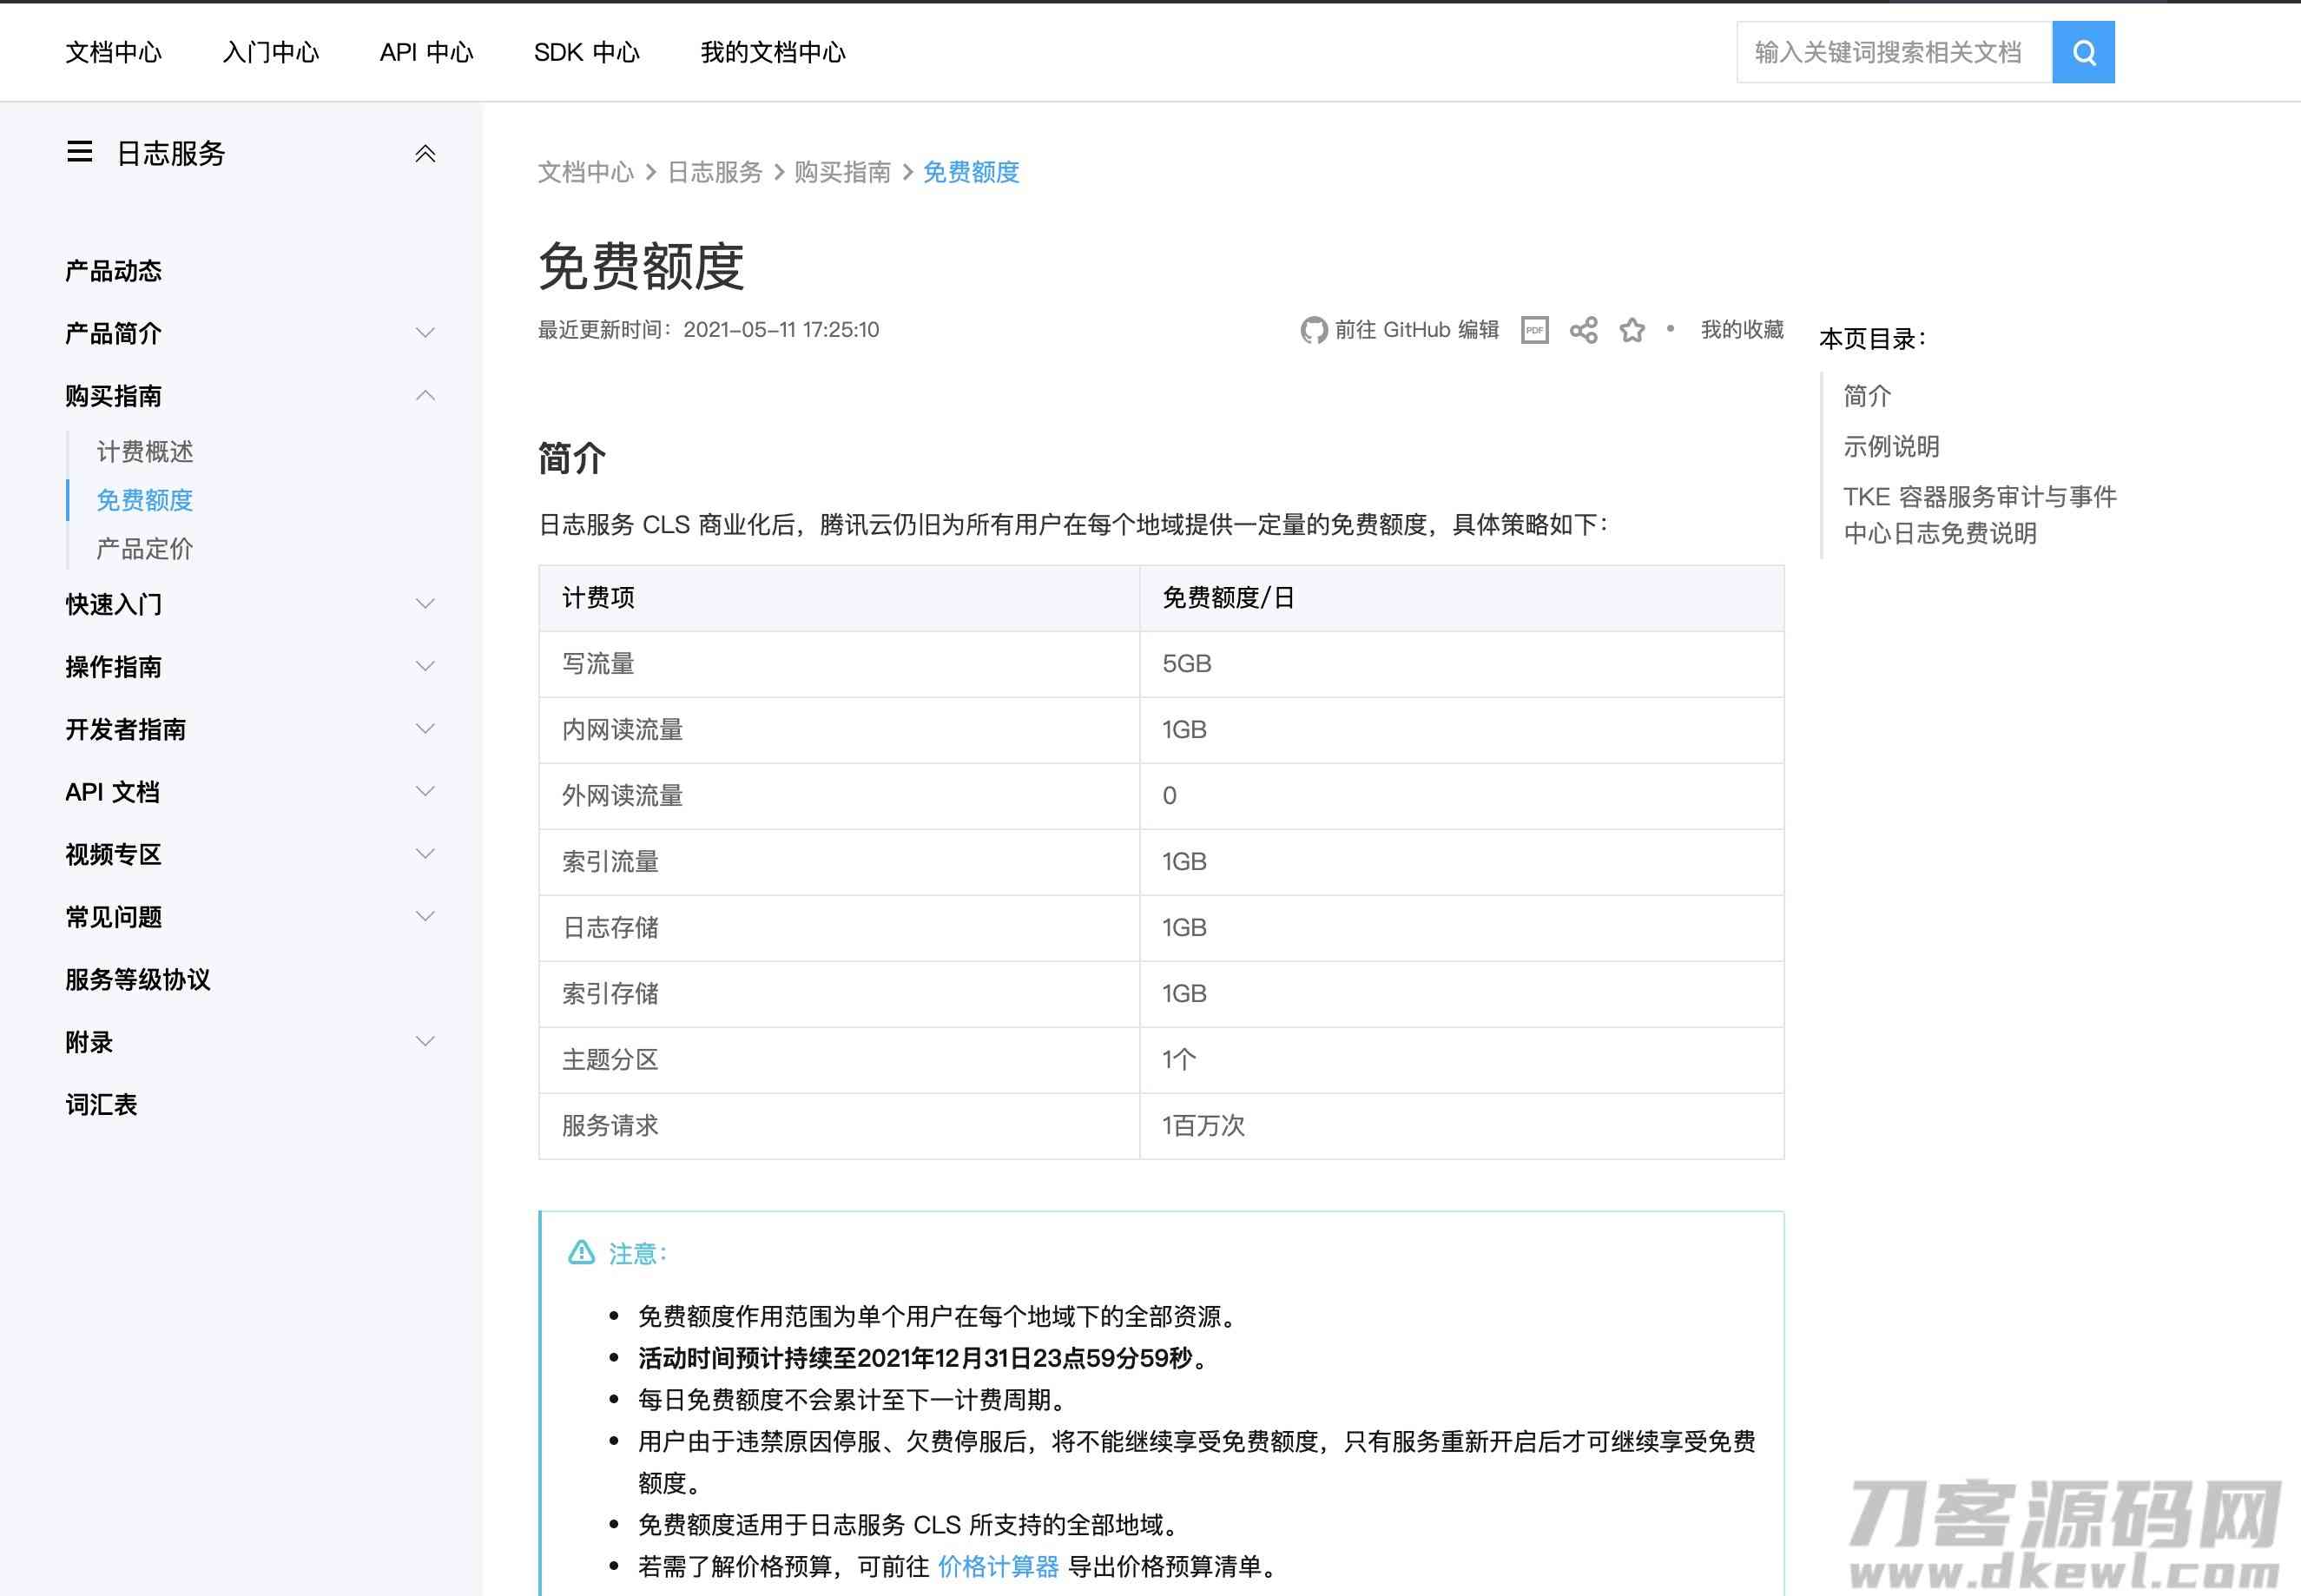Jump to 示例说明 in page contents

1891,447
